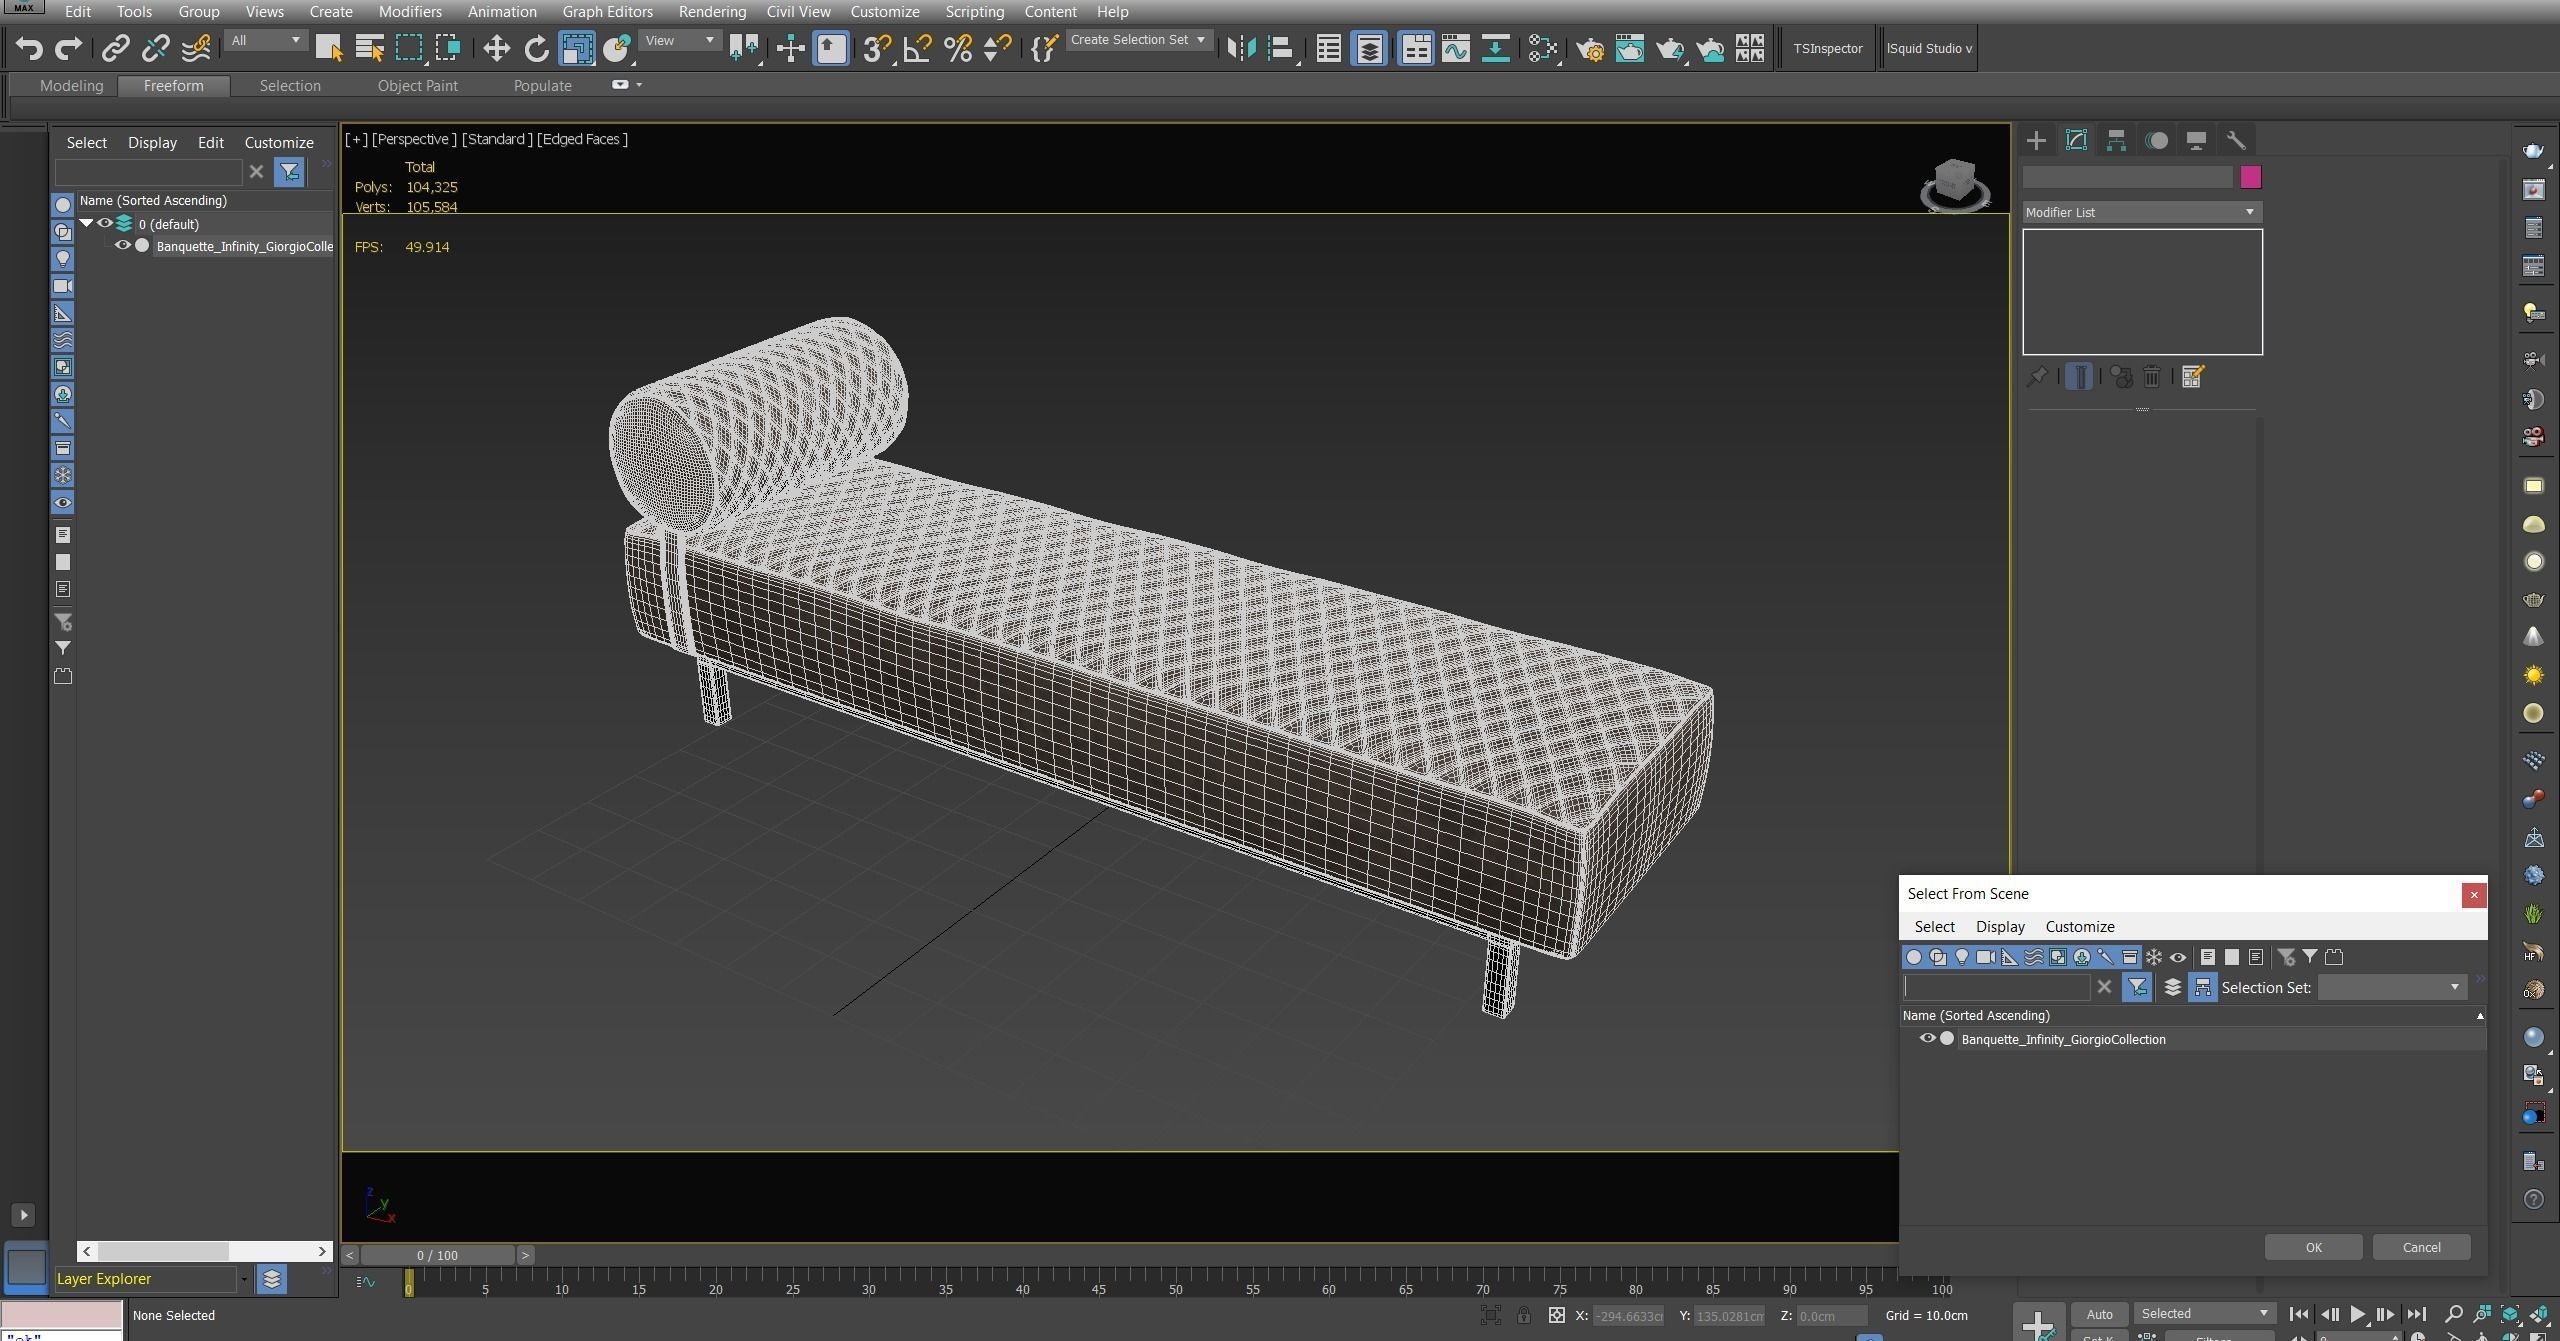Click the search field in Select From Scene
Image resolution: width=2560 pixels, height=1341 pixels.
click(x=1996, y=987)
